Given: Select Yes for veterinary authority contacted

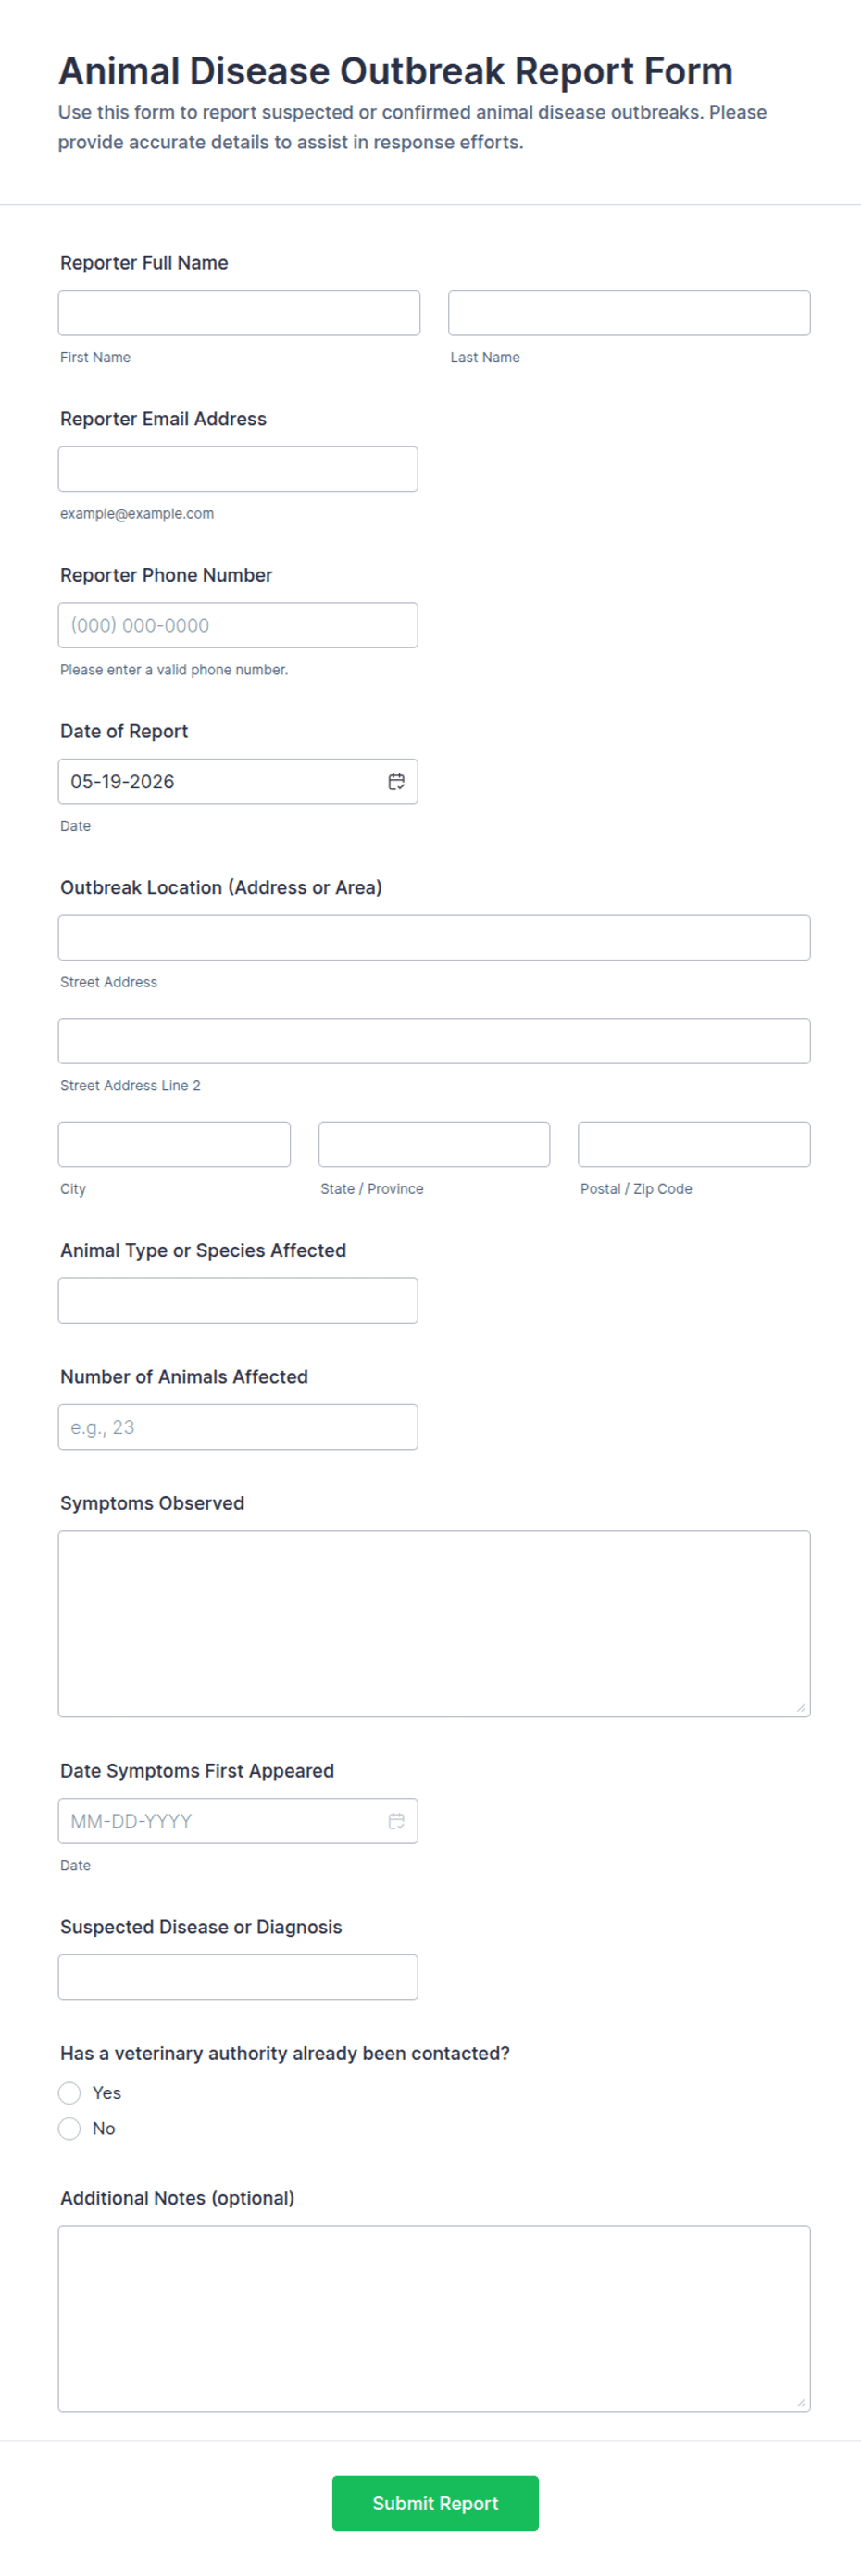Looking at the screenshot, I should pos(69,2092).
